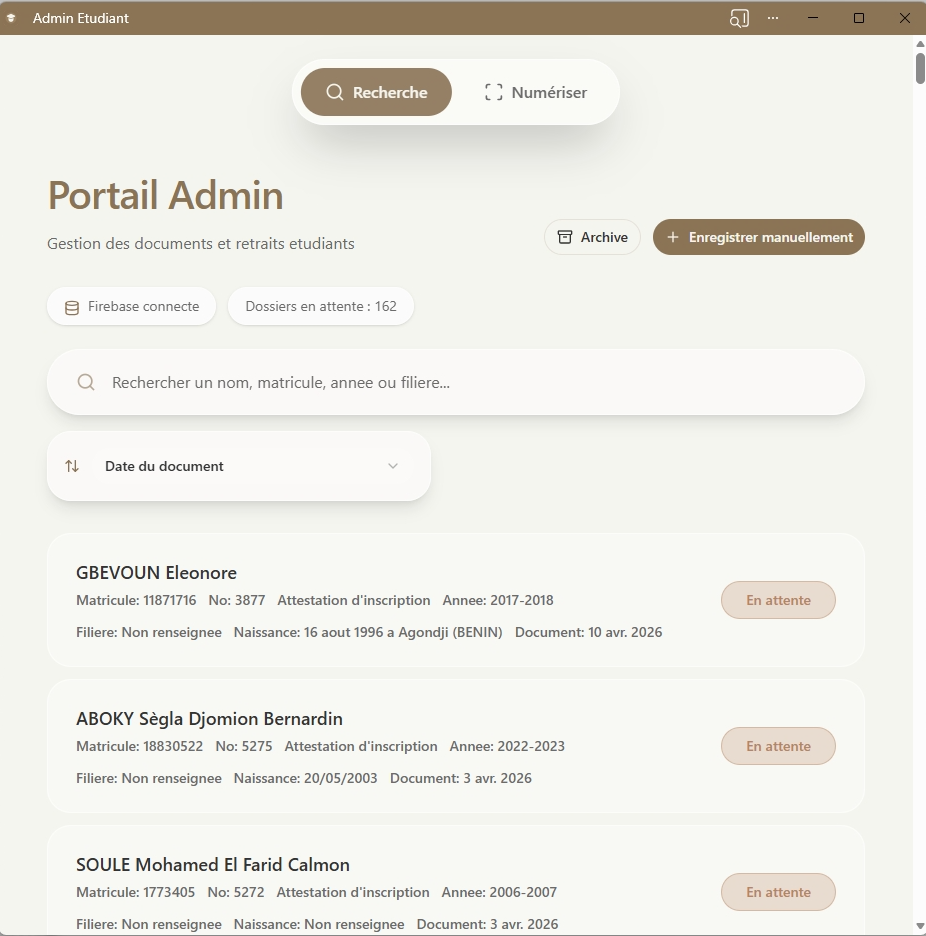Switch to the Recherche tab
The image size is (926, 936).
tap(376, 92)
